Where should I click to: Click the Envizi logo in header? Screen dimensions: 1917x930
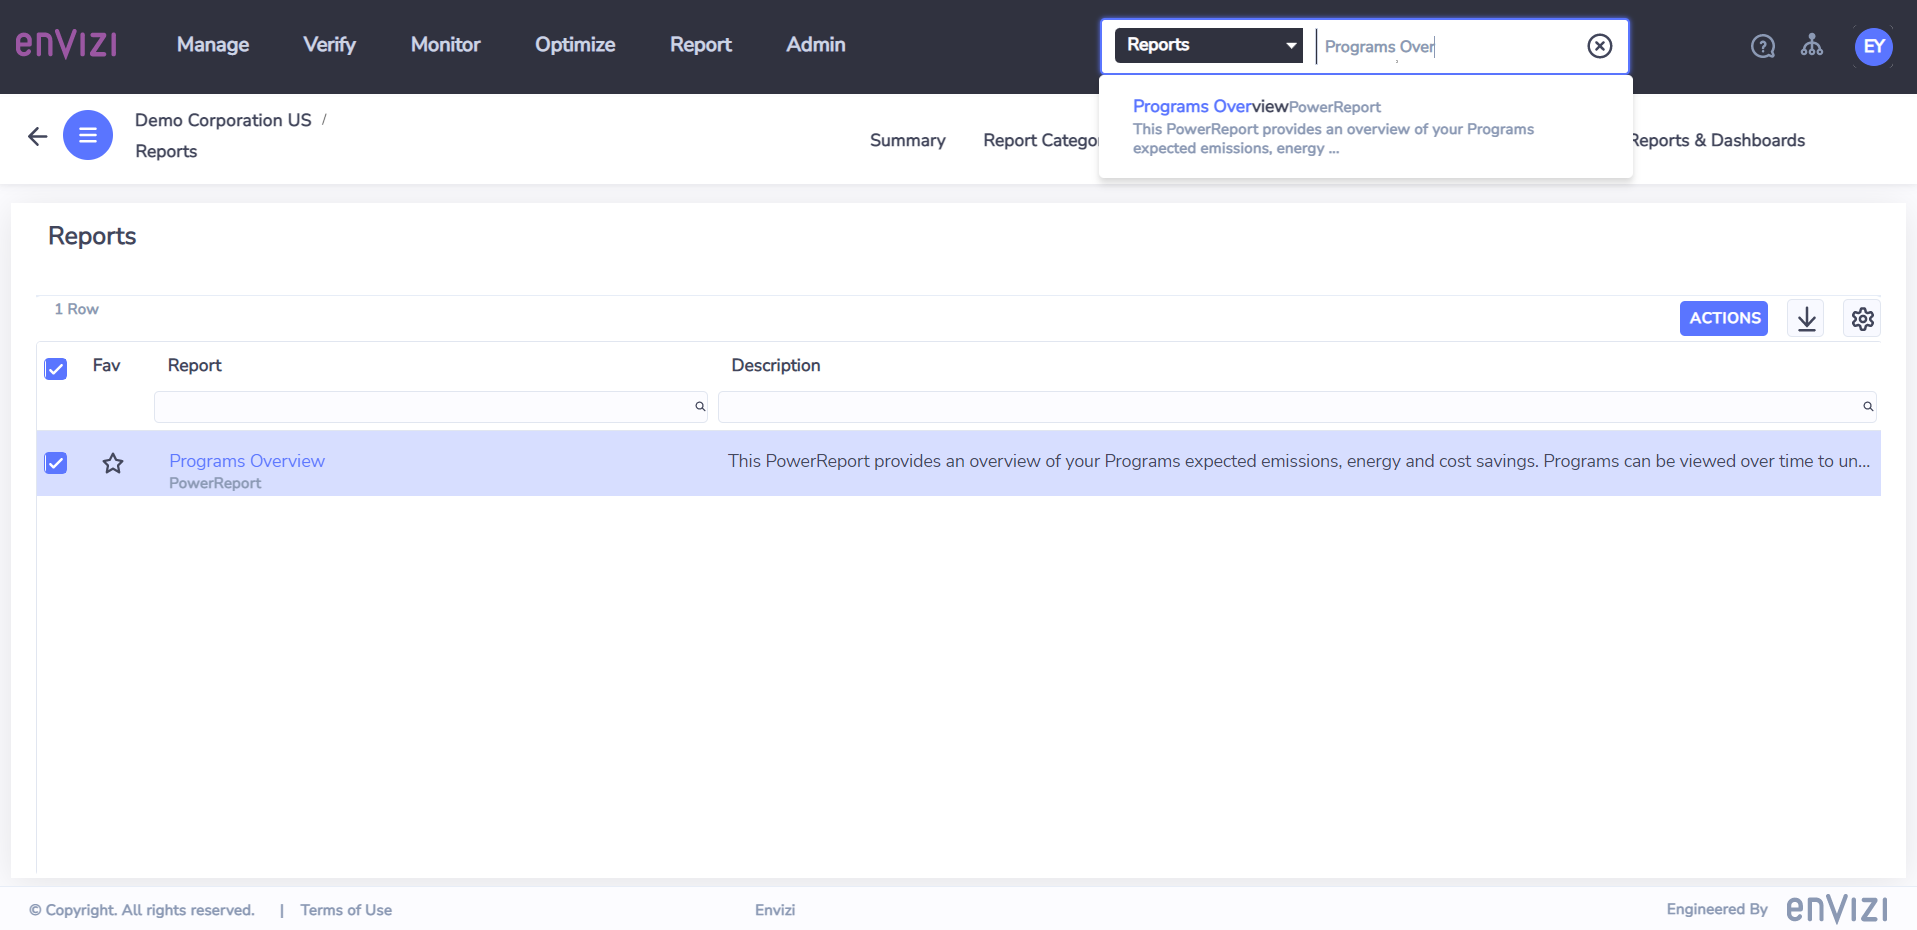click(x=66, y=45)
